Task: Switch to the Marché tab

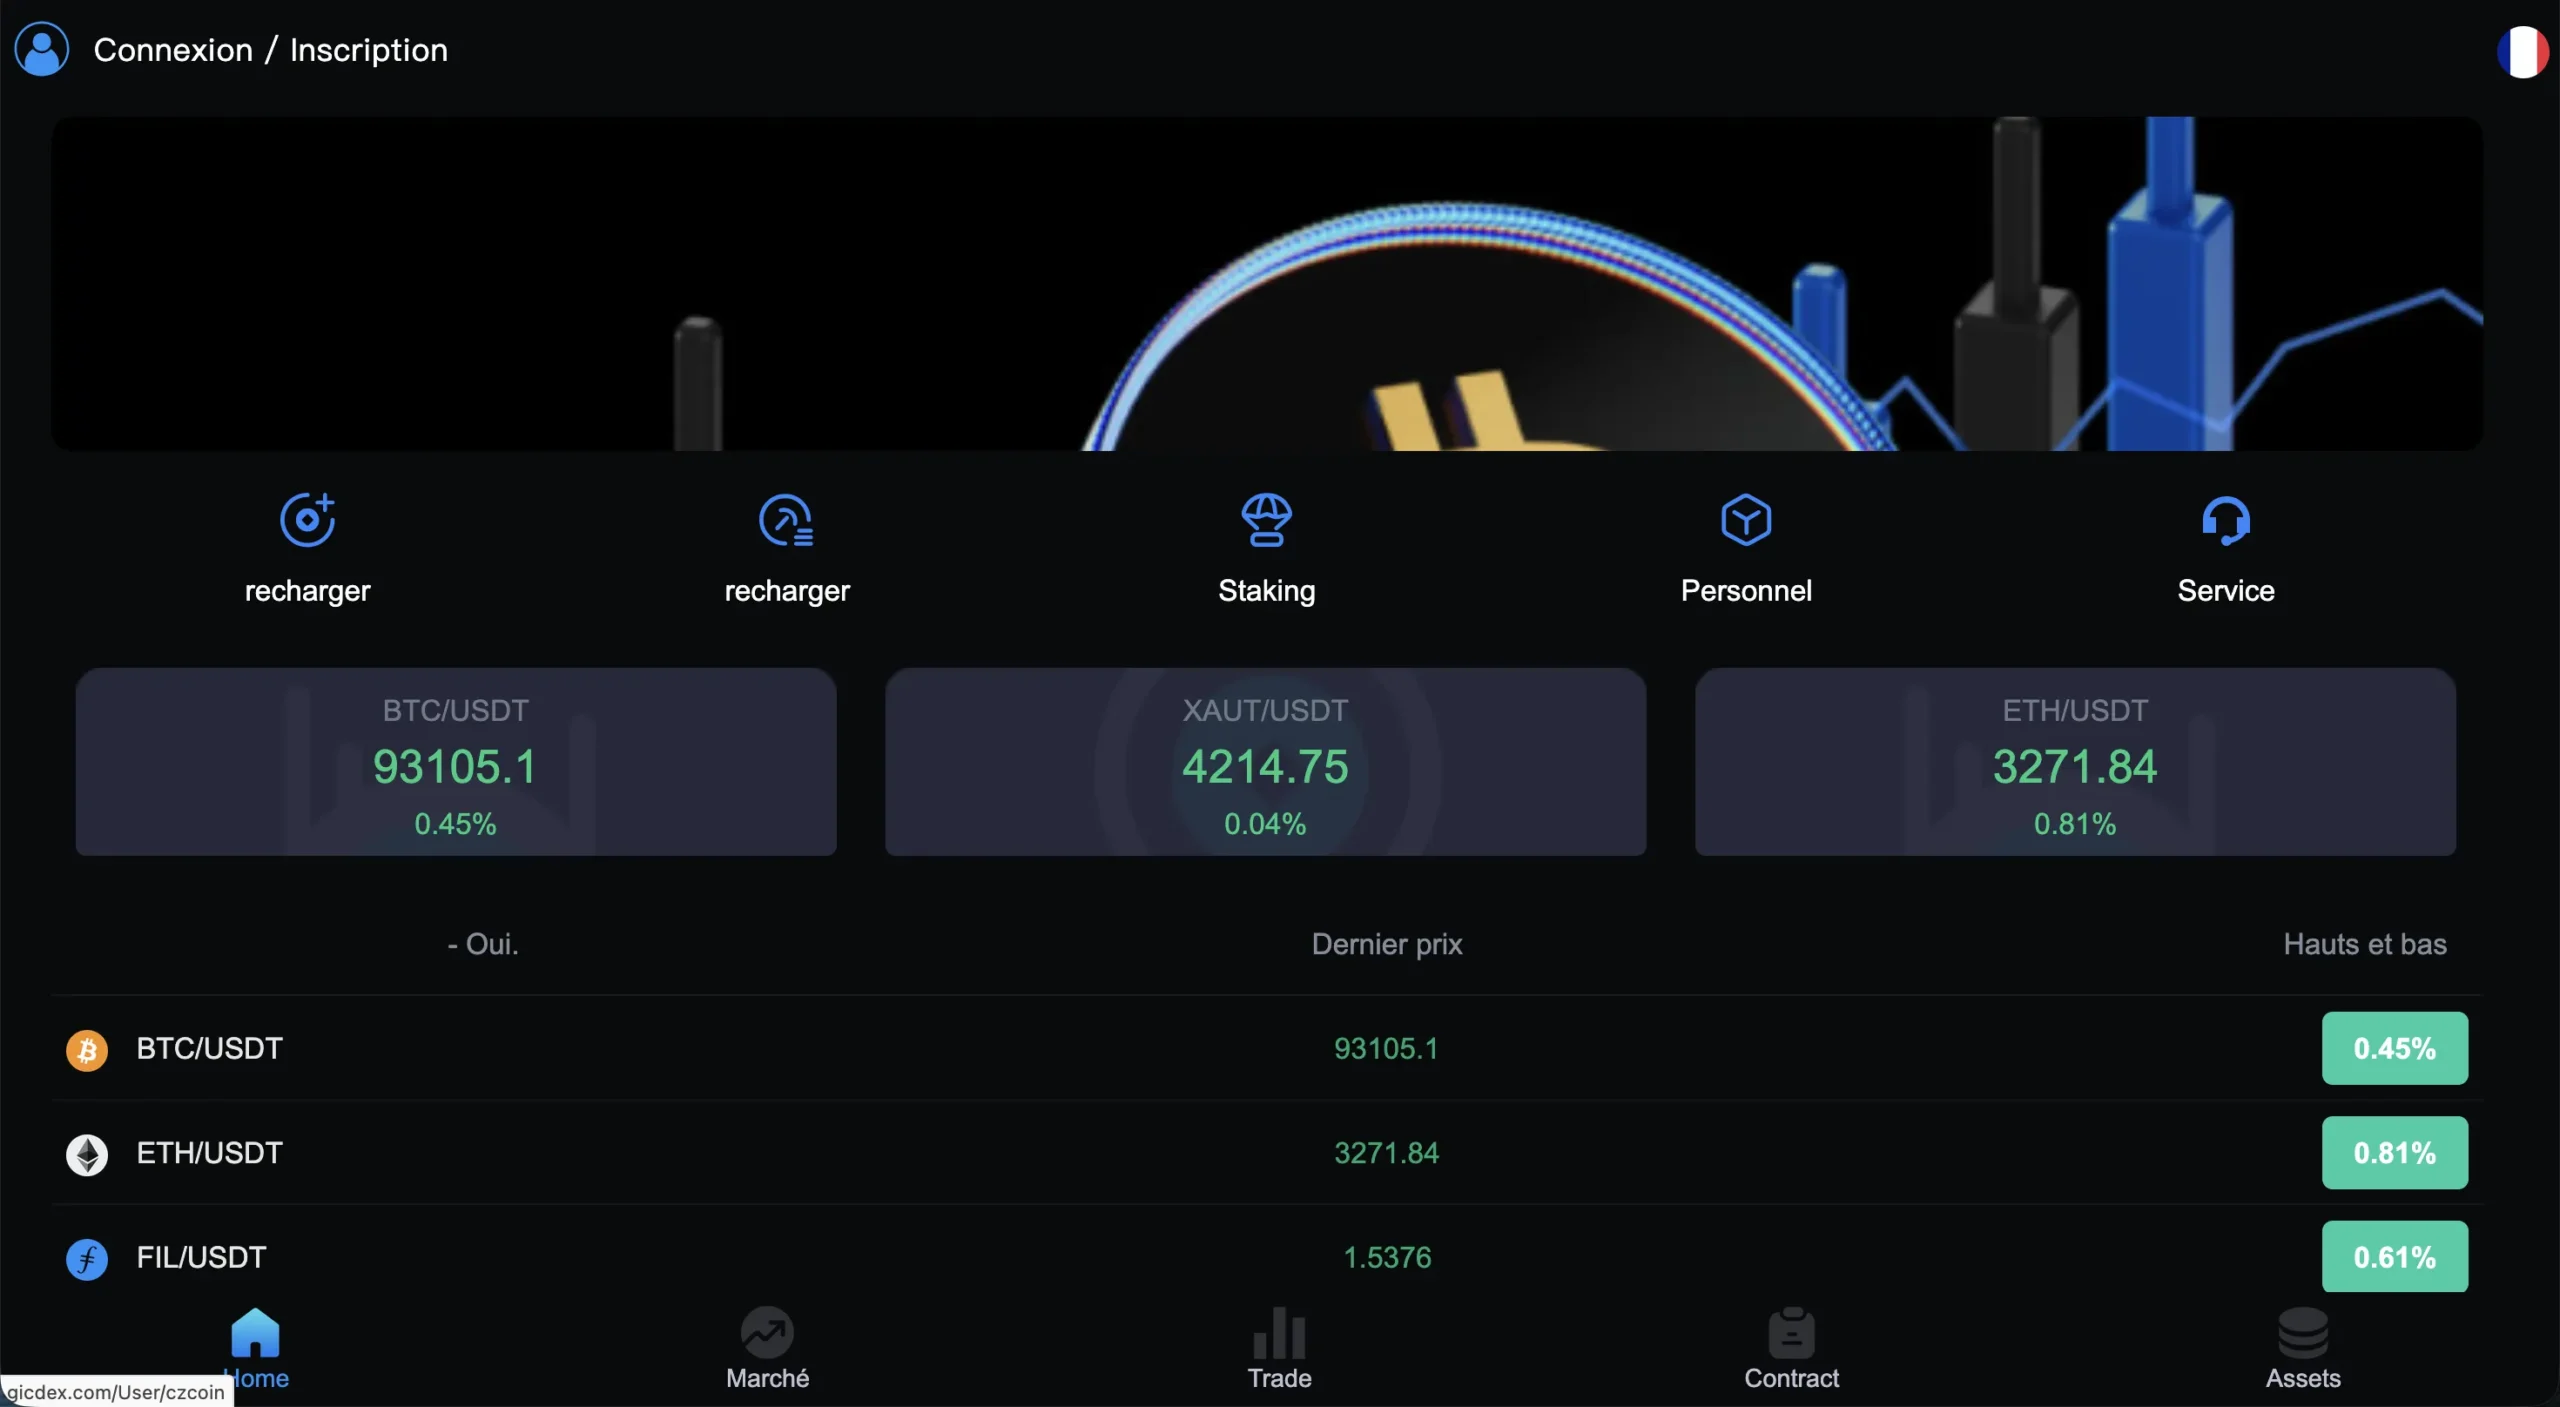Action: click(x=767, y=1348)
